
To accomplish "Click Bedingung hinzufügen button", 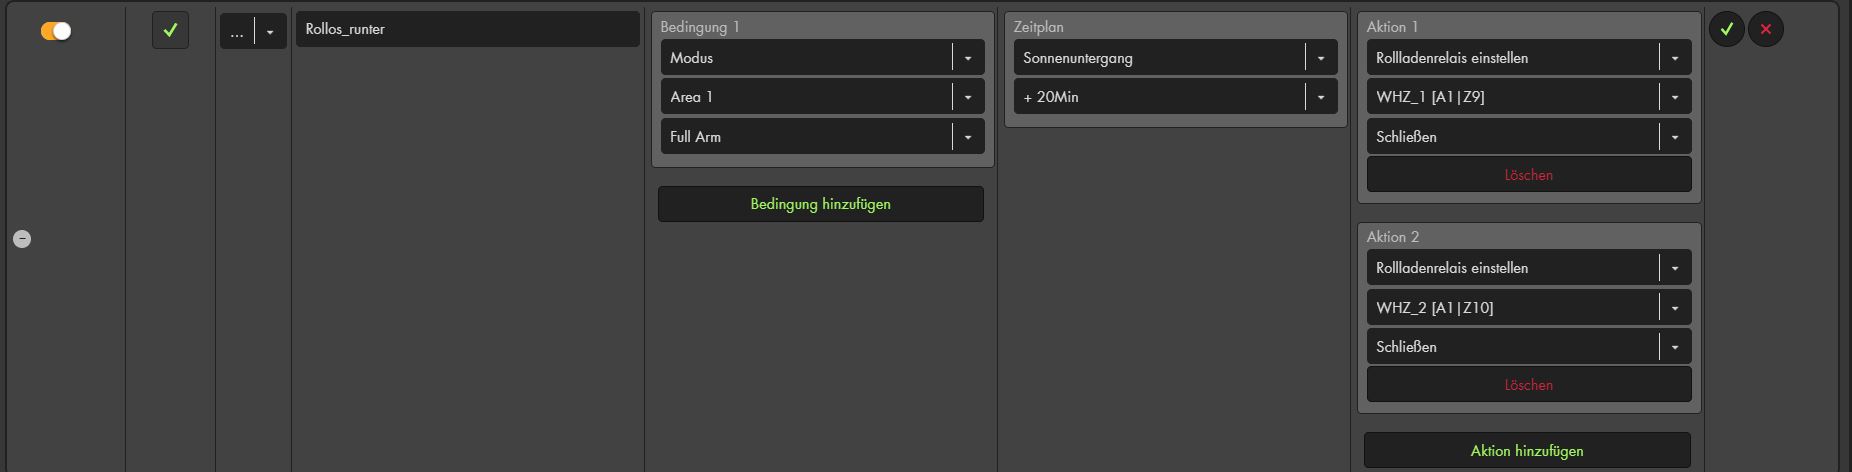I will (820, 204).
